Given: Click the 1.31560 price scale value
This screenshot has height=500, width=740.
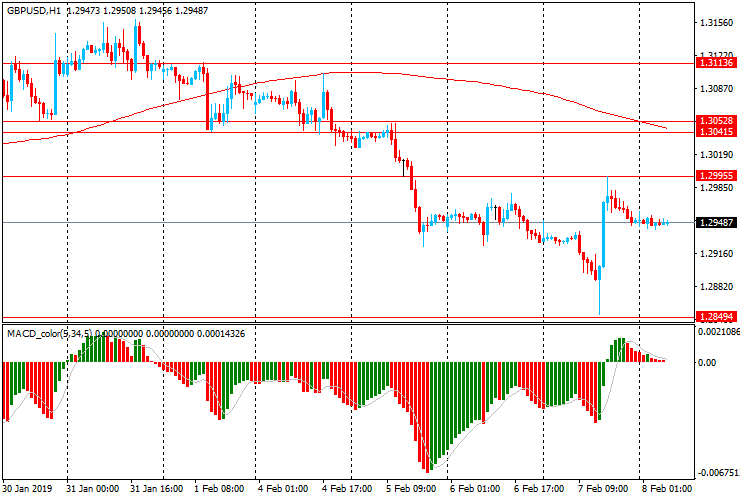Looking at the screenshot, I should [x=715, y=23].
